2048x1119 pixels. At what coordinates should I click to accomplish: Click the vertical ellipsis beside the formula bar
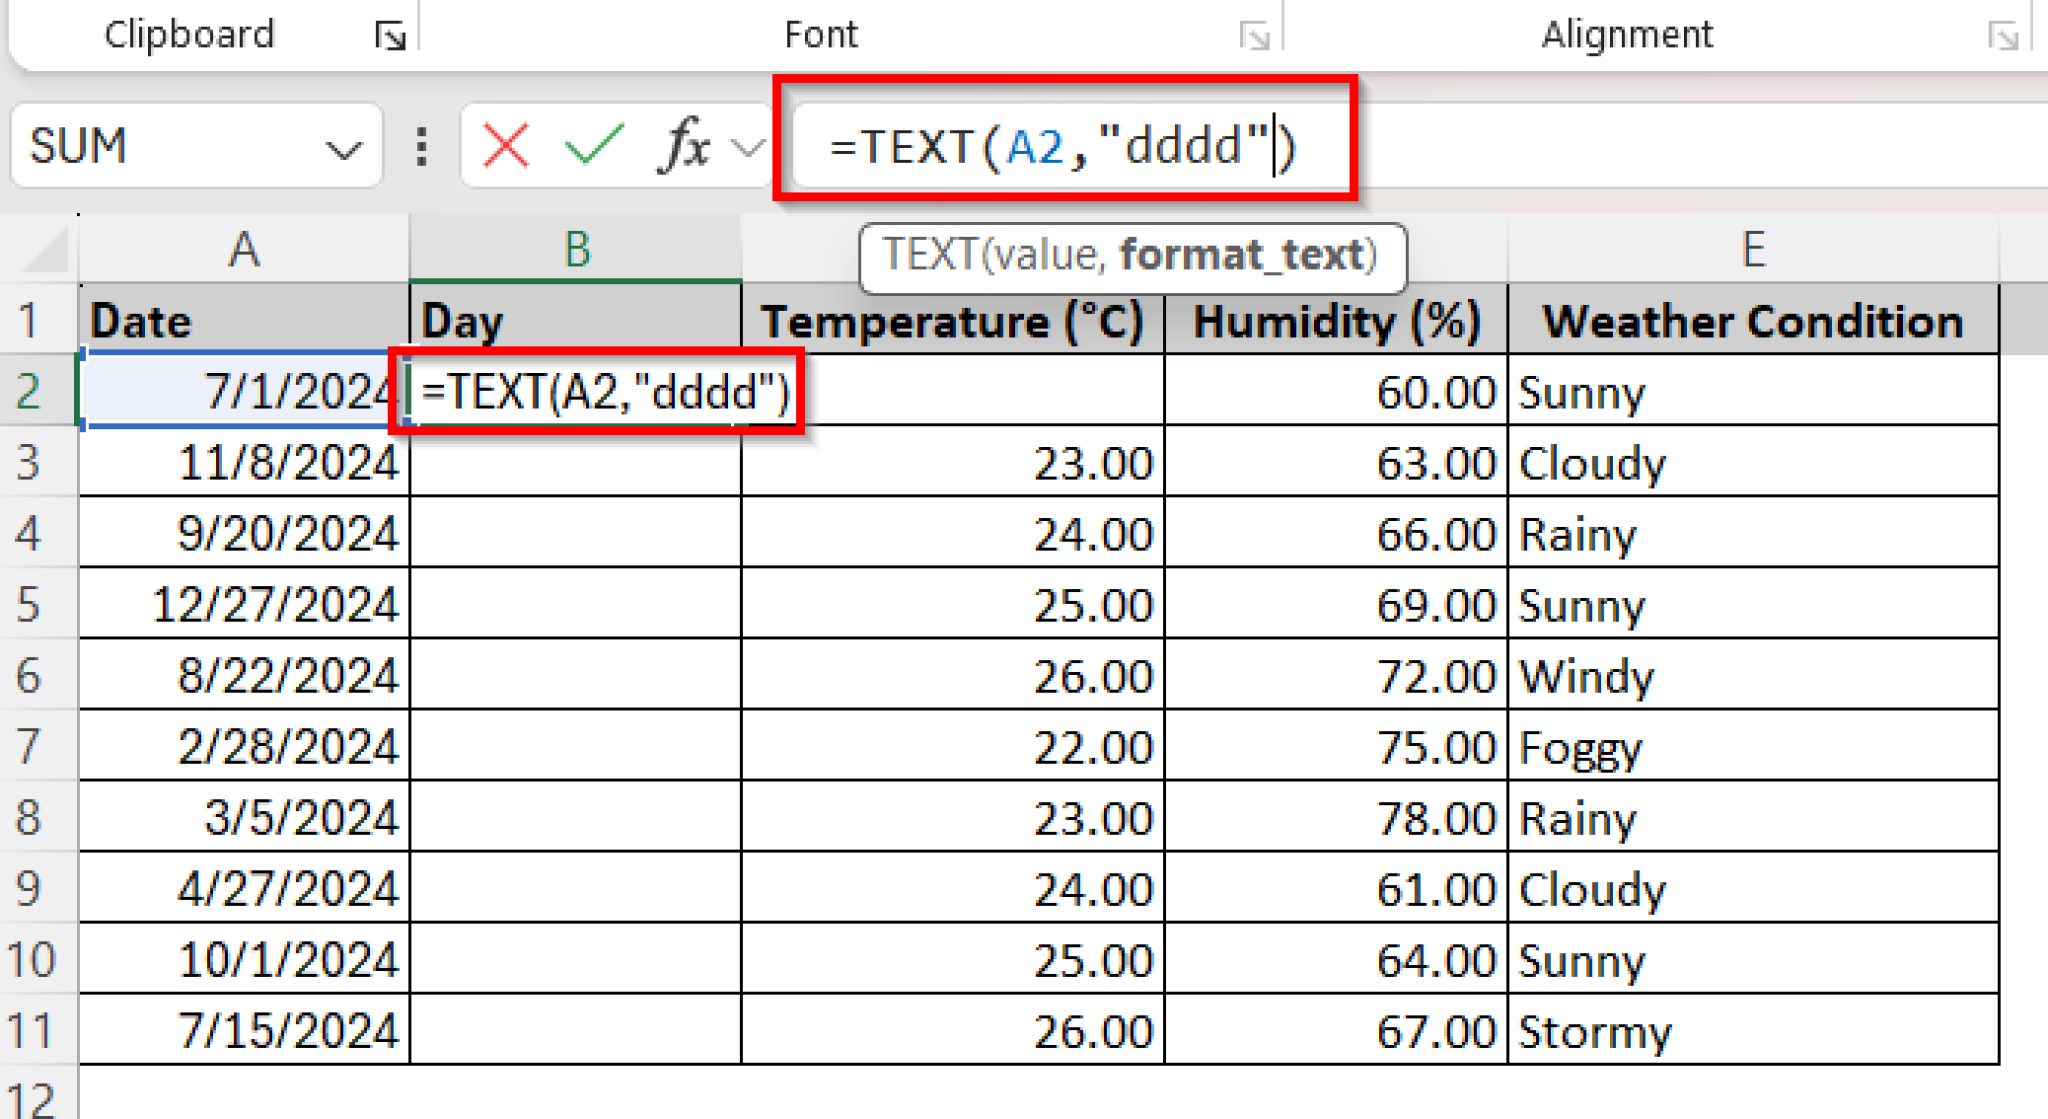tap(421, 146)
